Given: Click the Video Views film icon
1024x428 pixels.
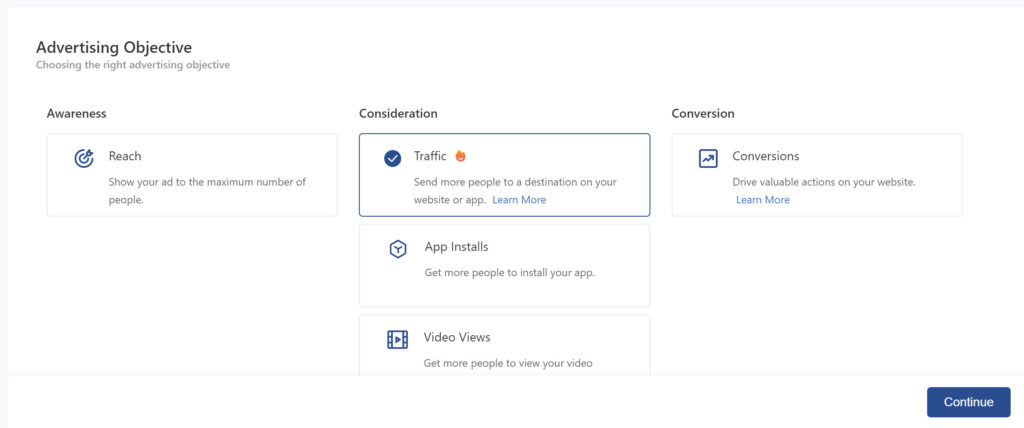Looking at the screenshot, I should click(397, 339).
